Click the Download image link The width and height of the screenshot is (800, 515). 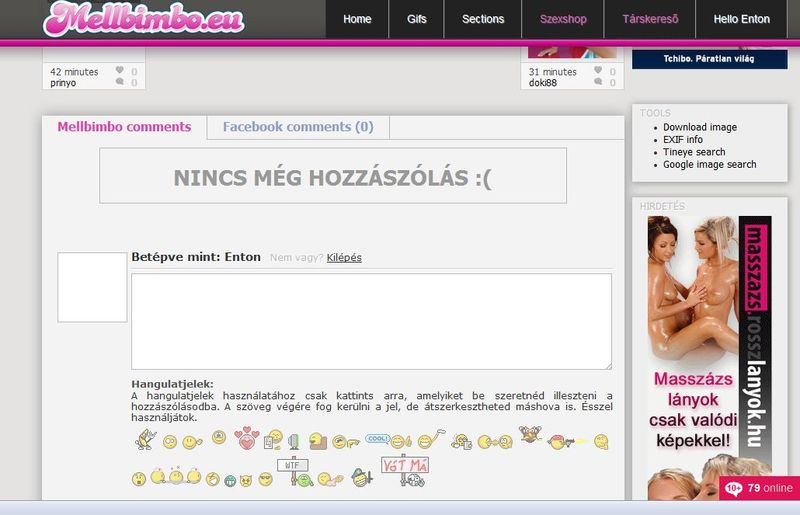tap(700, 127)
